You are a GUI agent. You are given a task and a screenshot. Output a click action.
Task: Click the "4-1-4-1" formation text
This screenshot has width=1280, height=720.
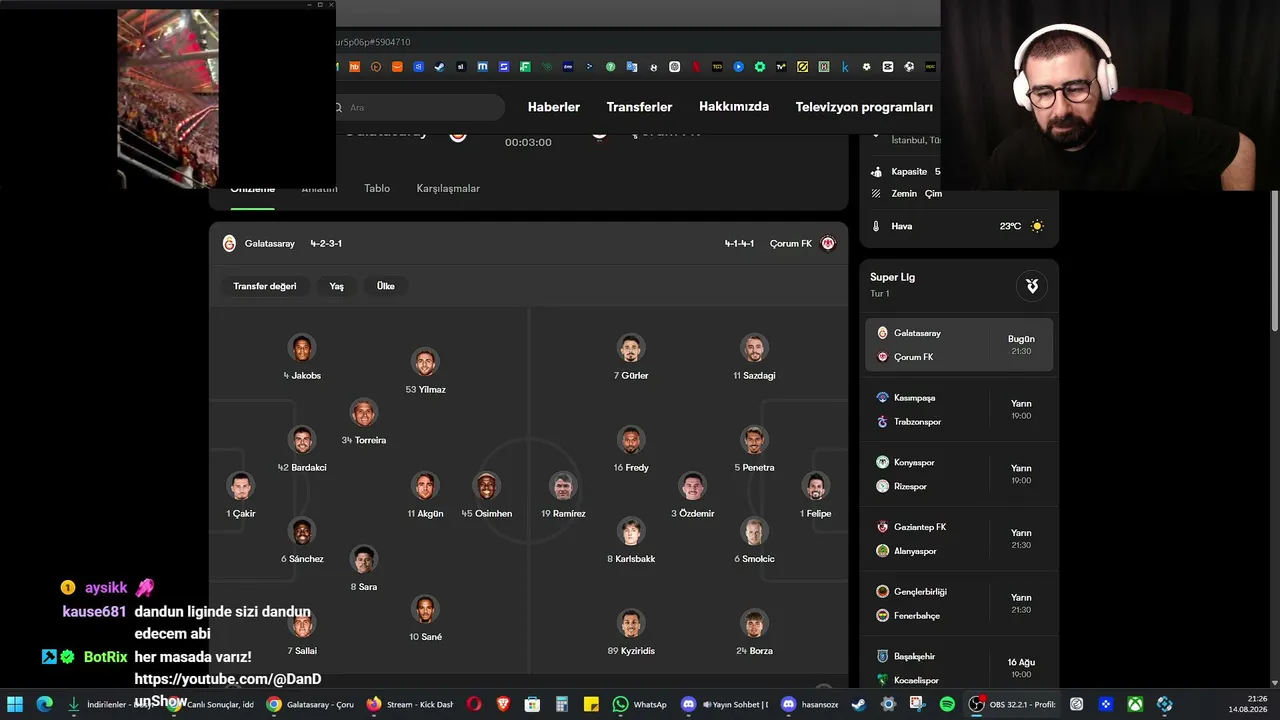coord(739,243)
